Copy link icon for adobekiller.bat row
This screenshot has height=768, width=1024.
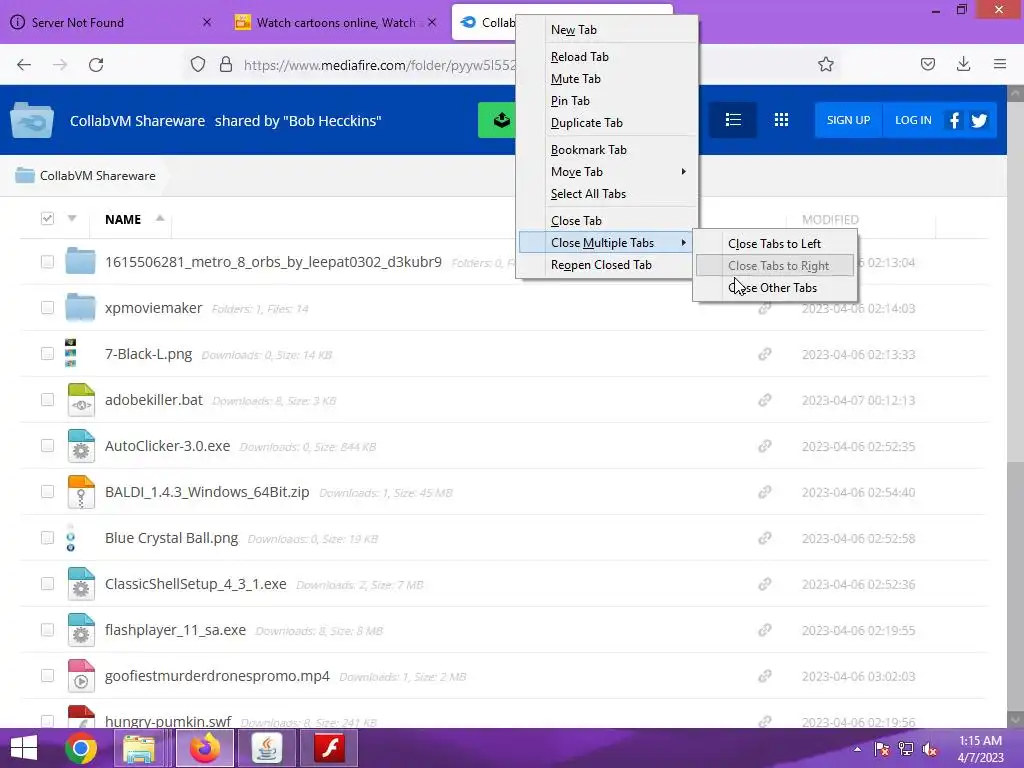[x=765, y=400]
